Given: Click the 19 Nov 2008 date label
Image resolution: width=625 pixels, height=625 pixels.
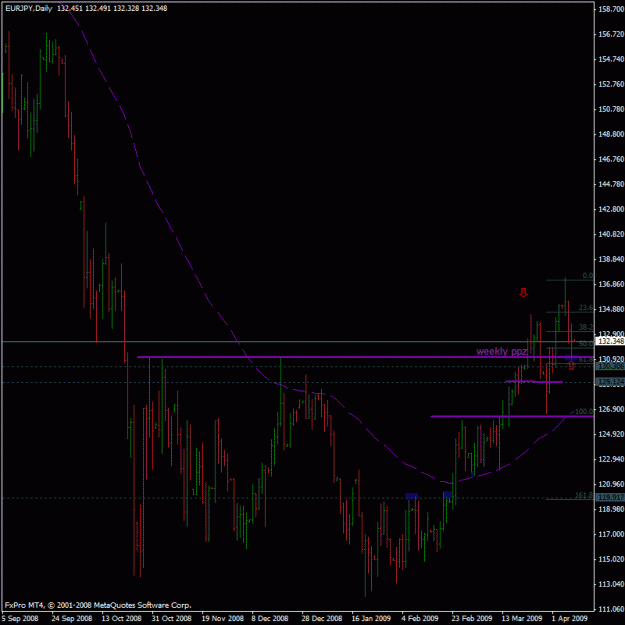Looking at the screenshot, I should click(x=222, y=619).
